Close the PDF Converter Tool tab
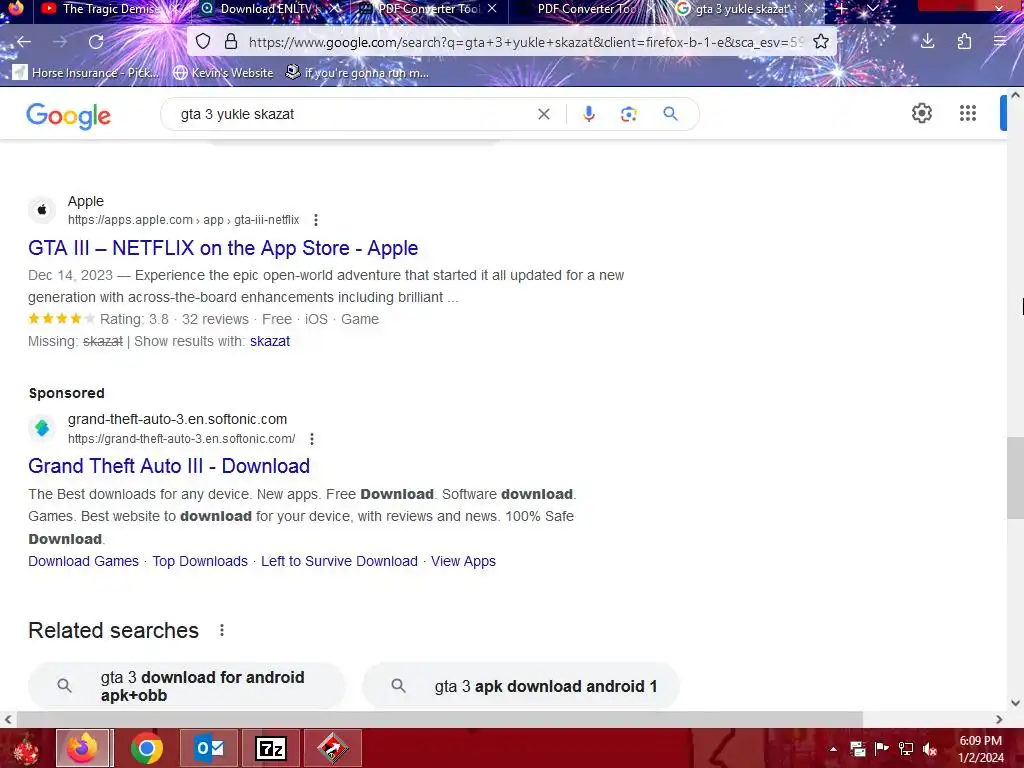This screenshot has height=768, width=1024. tap(492, 8)
